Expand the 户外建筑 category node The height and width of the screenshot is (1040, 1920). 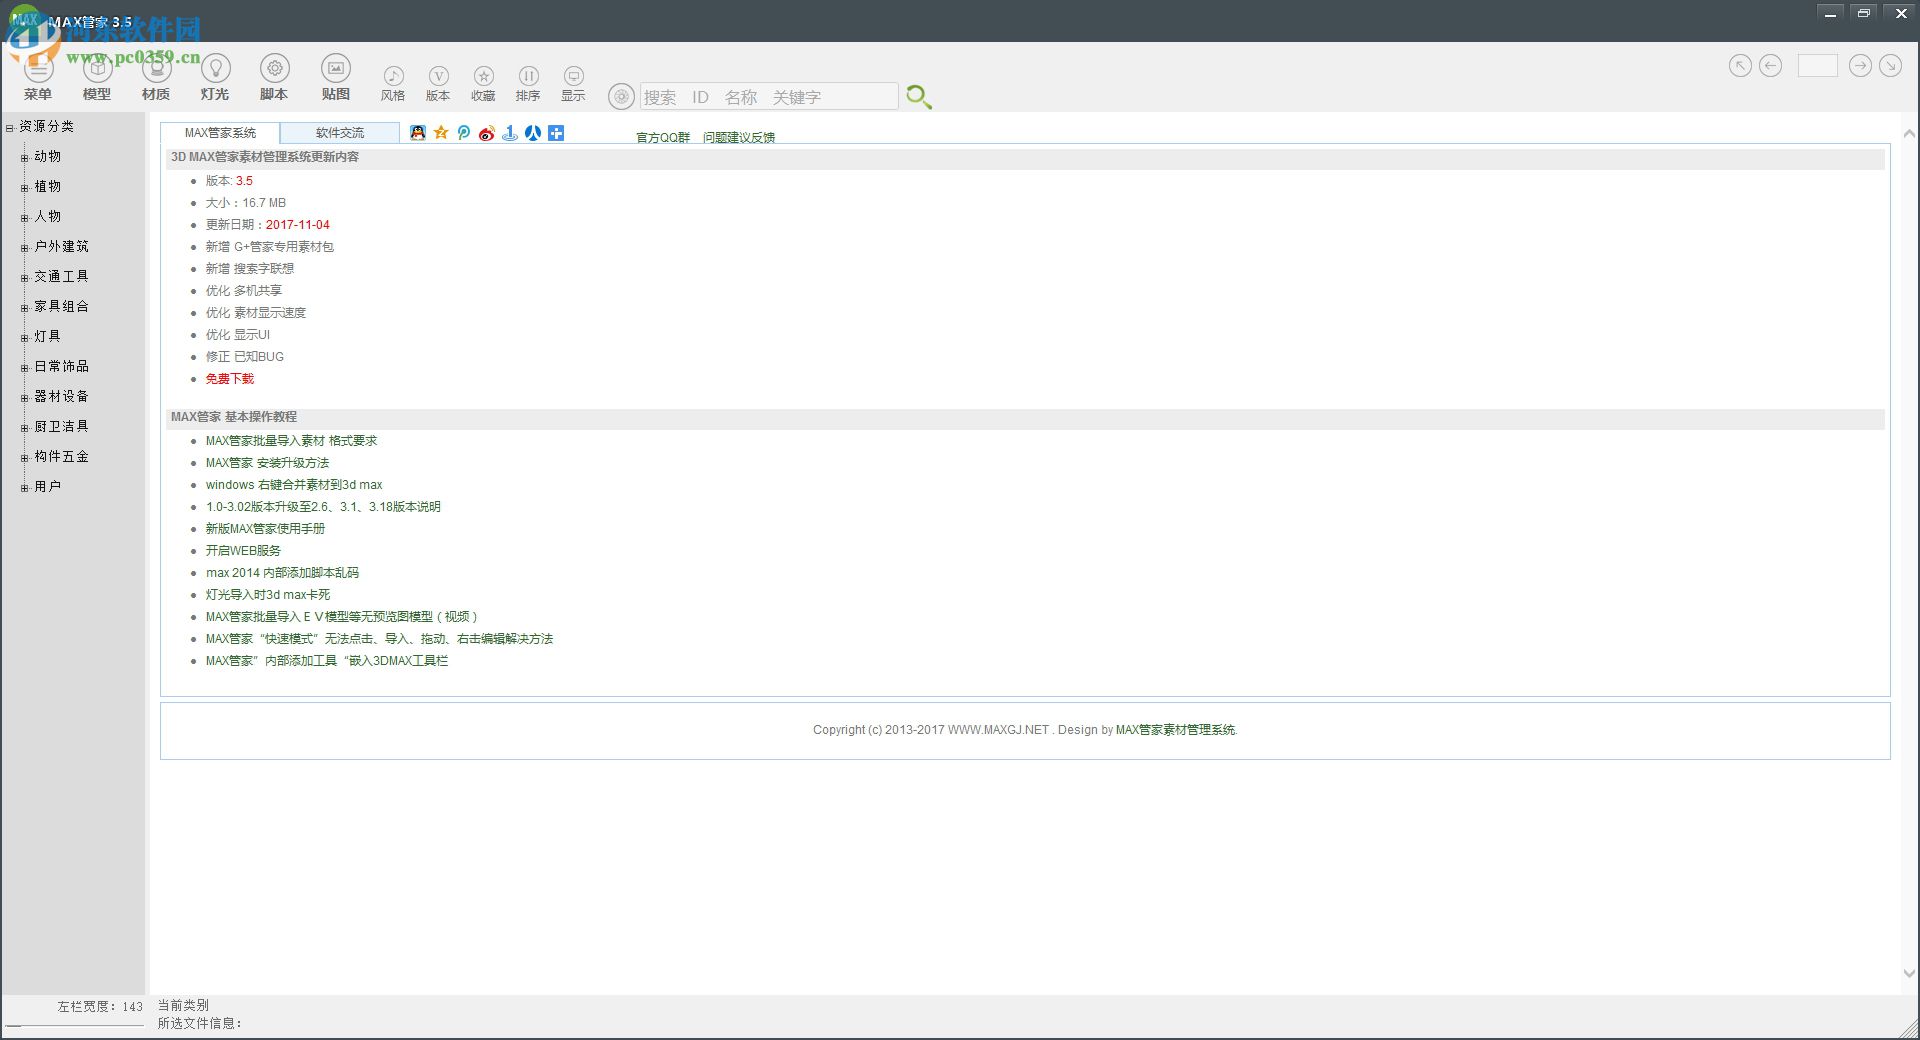(x=24, y=248)
